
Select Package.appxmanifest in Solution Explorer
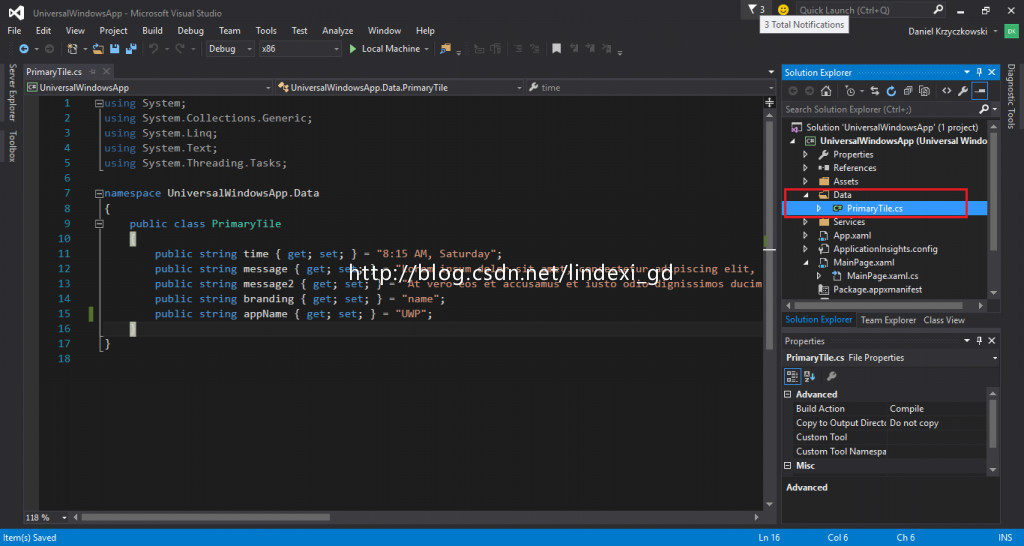(877, 289)
